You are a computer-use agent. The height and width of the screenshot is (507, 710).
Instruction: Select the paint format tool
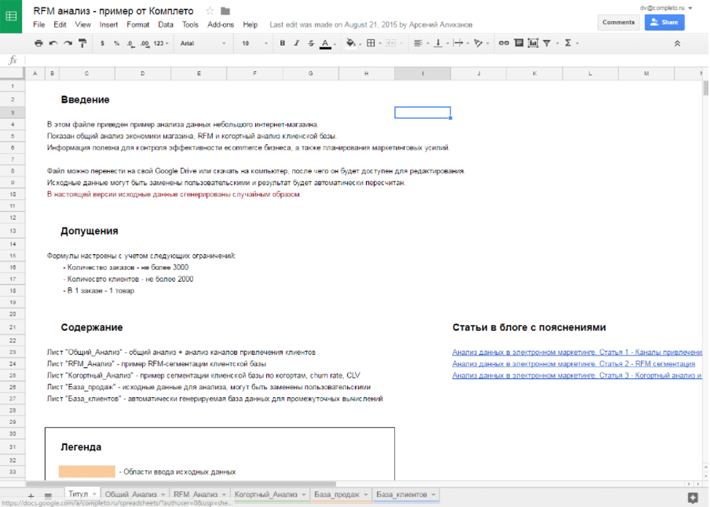[82, 43]
